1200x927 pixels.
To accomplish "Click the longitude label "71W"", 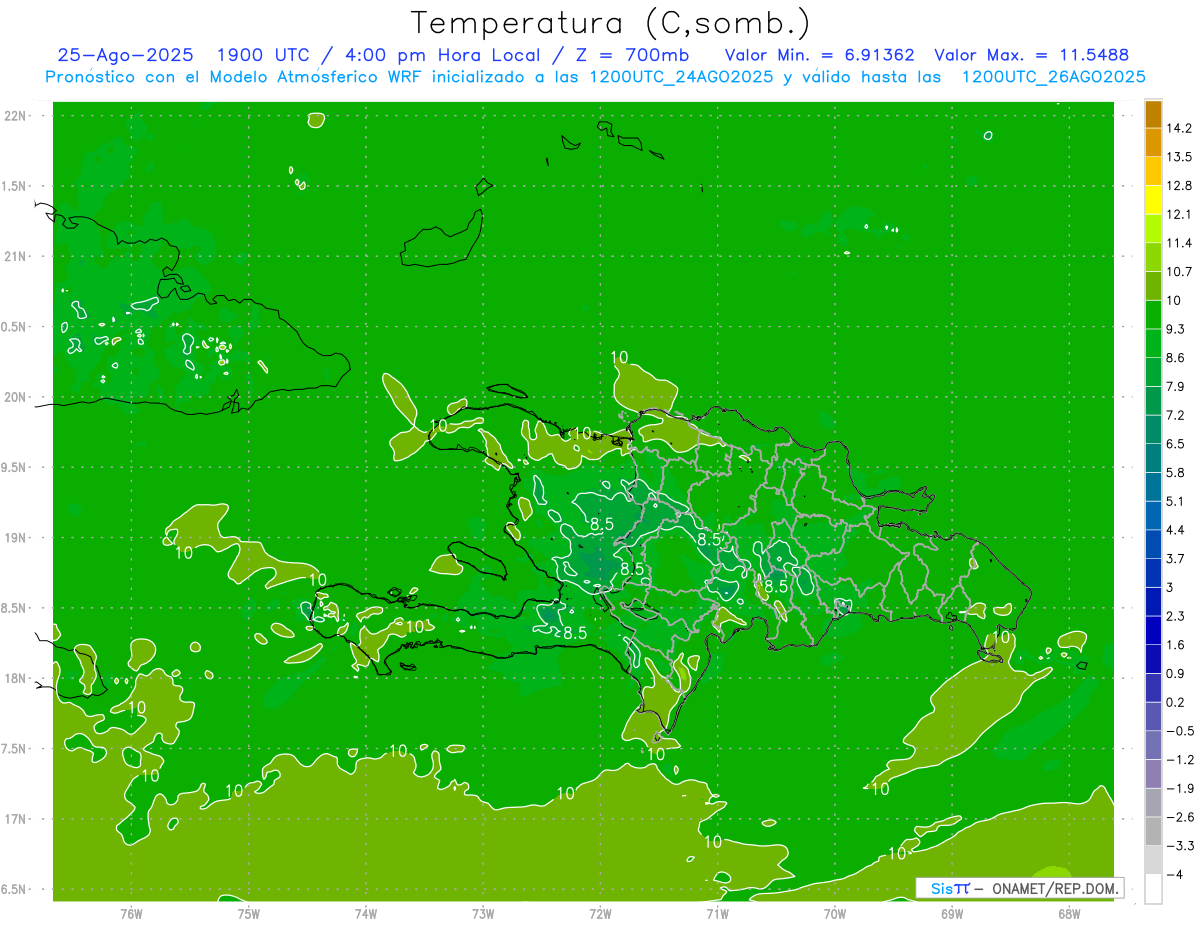I will click(717, 913).
